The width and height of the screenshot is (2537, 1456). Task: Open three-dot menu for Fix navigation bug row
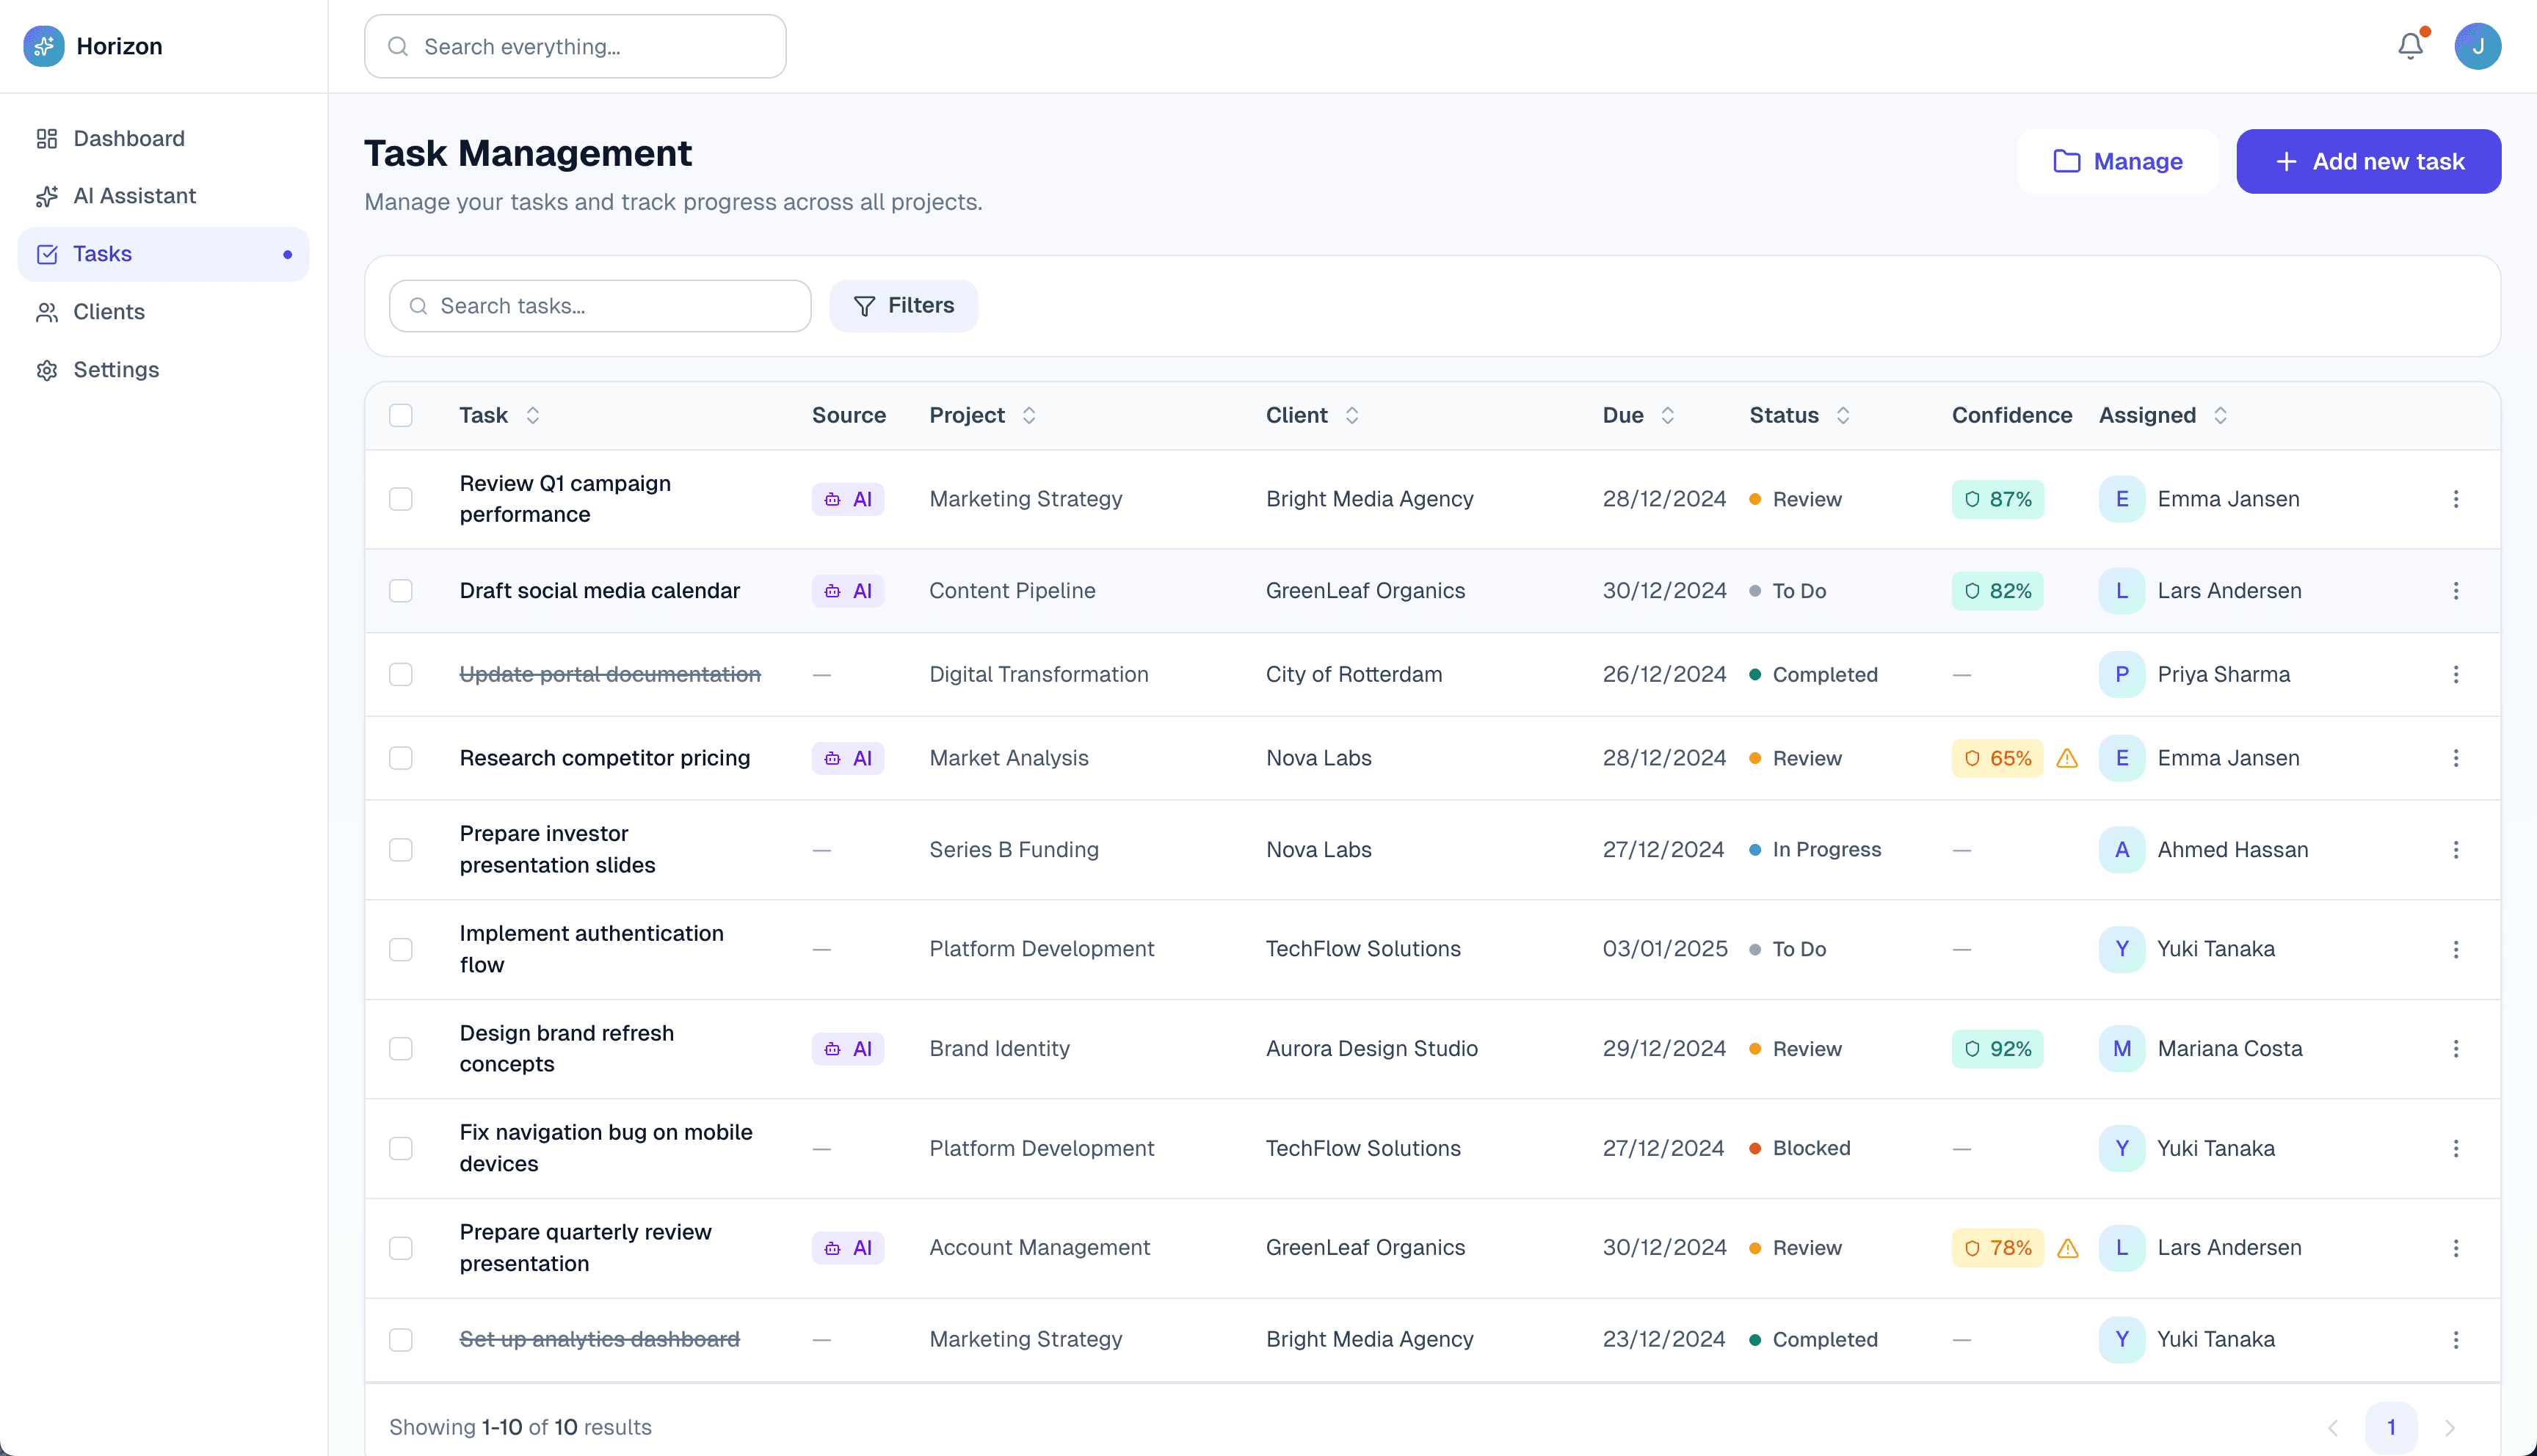coord(2455,1148)
